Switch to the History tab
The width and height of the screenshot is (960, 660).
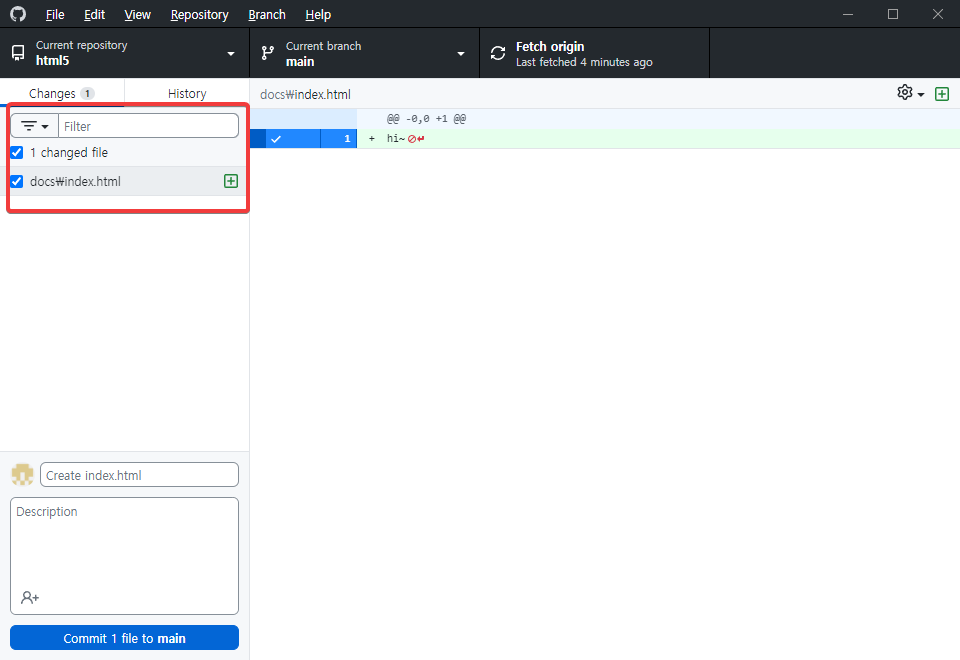click(186, 92)
